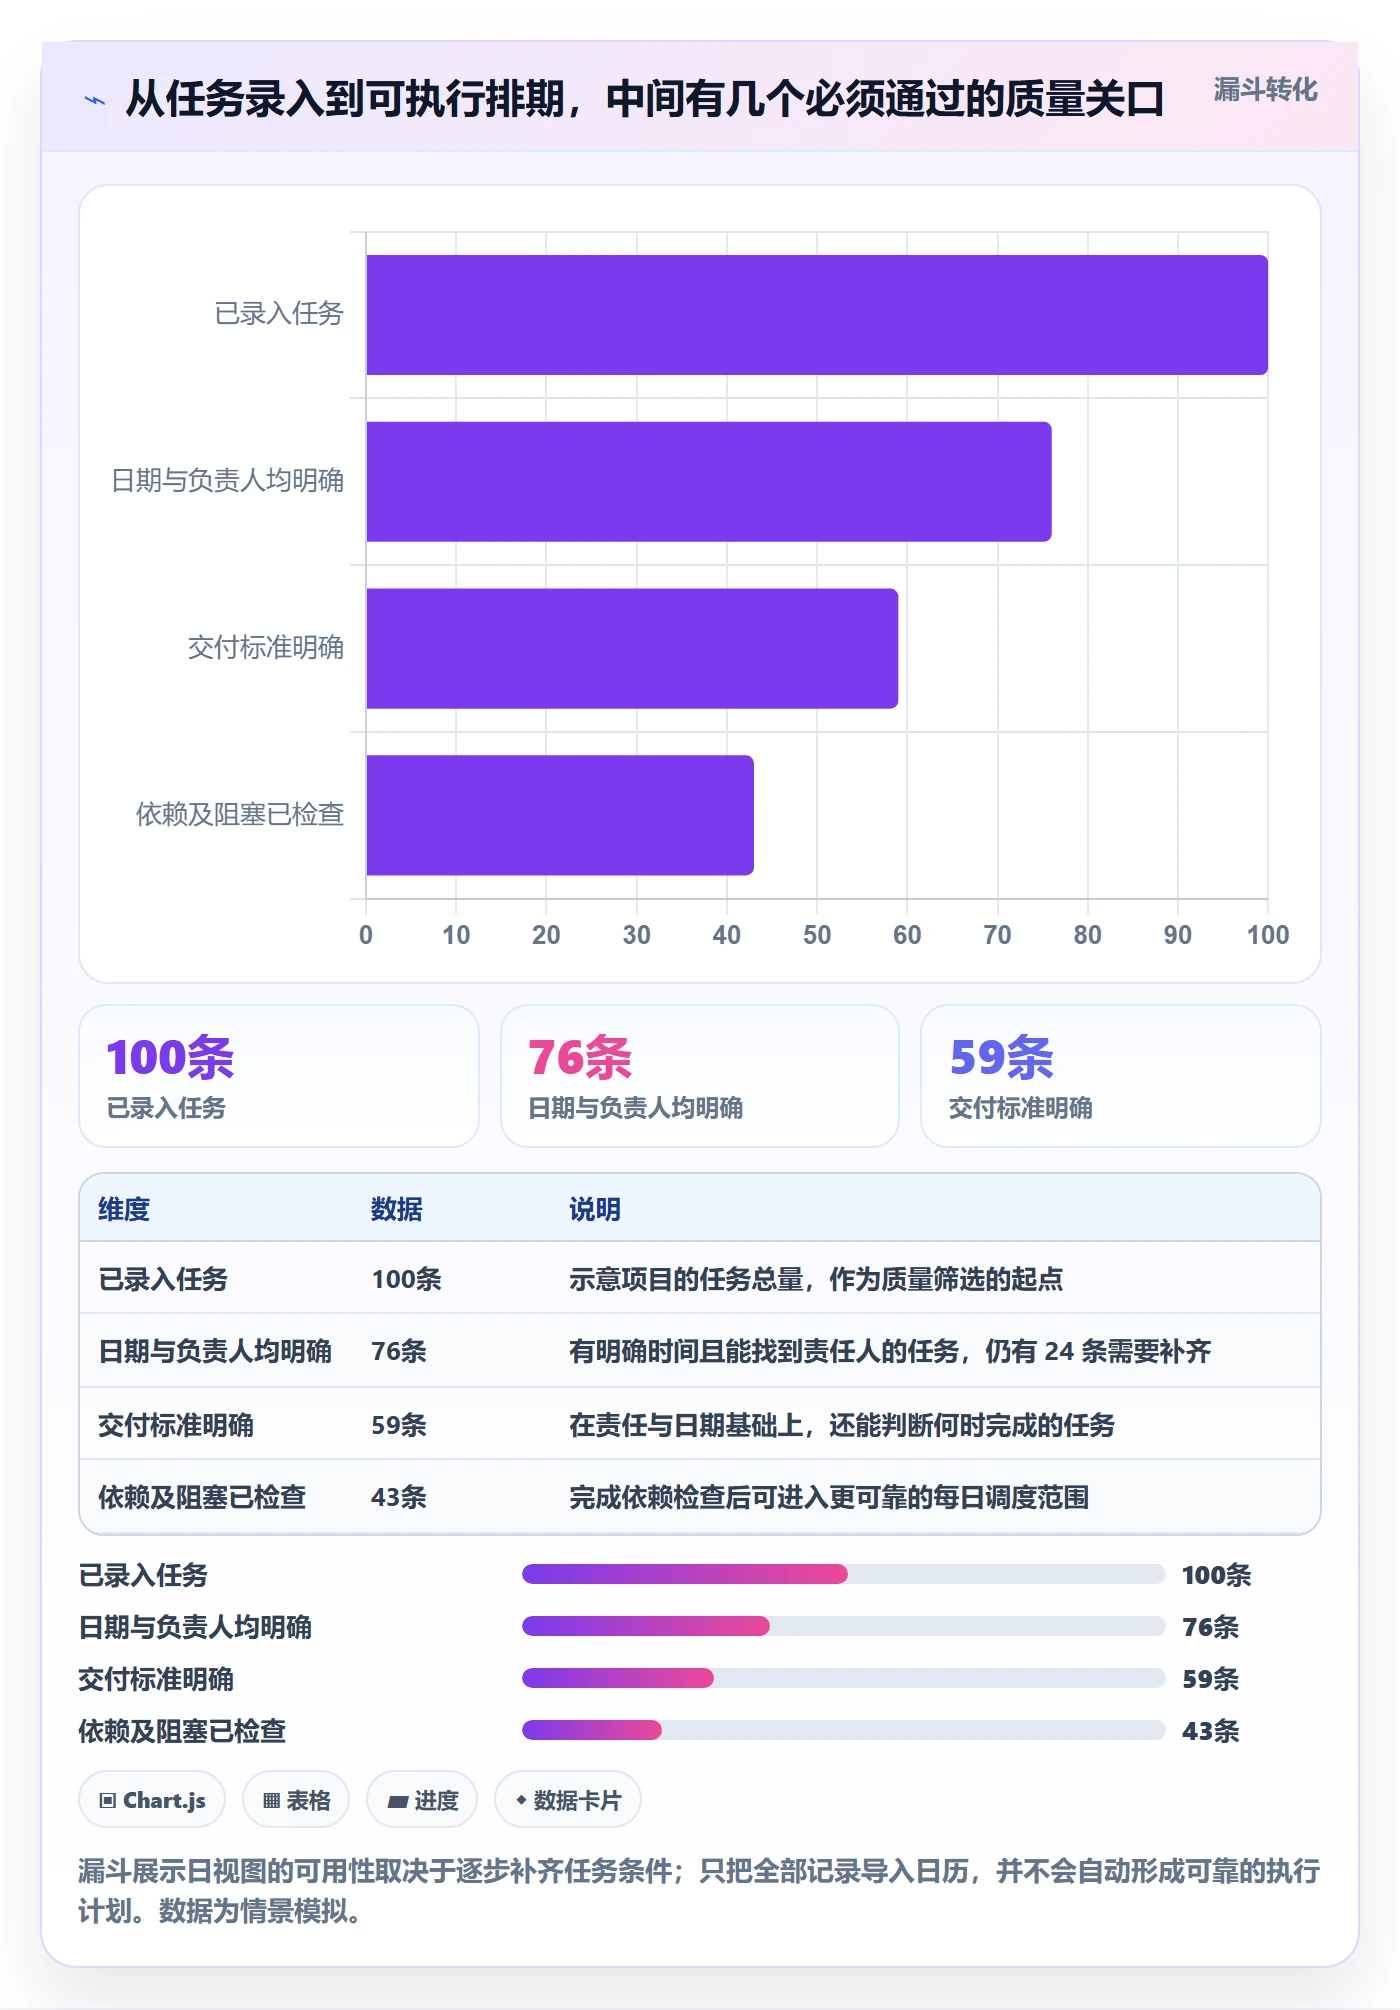This screenshot has height=2010, width=1400.
Task: Click the chart's y-axis label "依赖及阻塞已检查"
Action: [240, 815]
